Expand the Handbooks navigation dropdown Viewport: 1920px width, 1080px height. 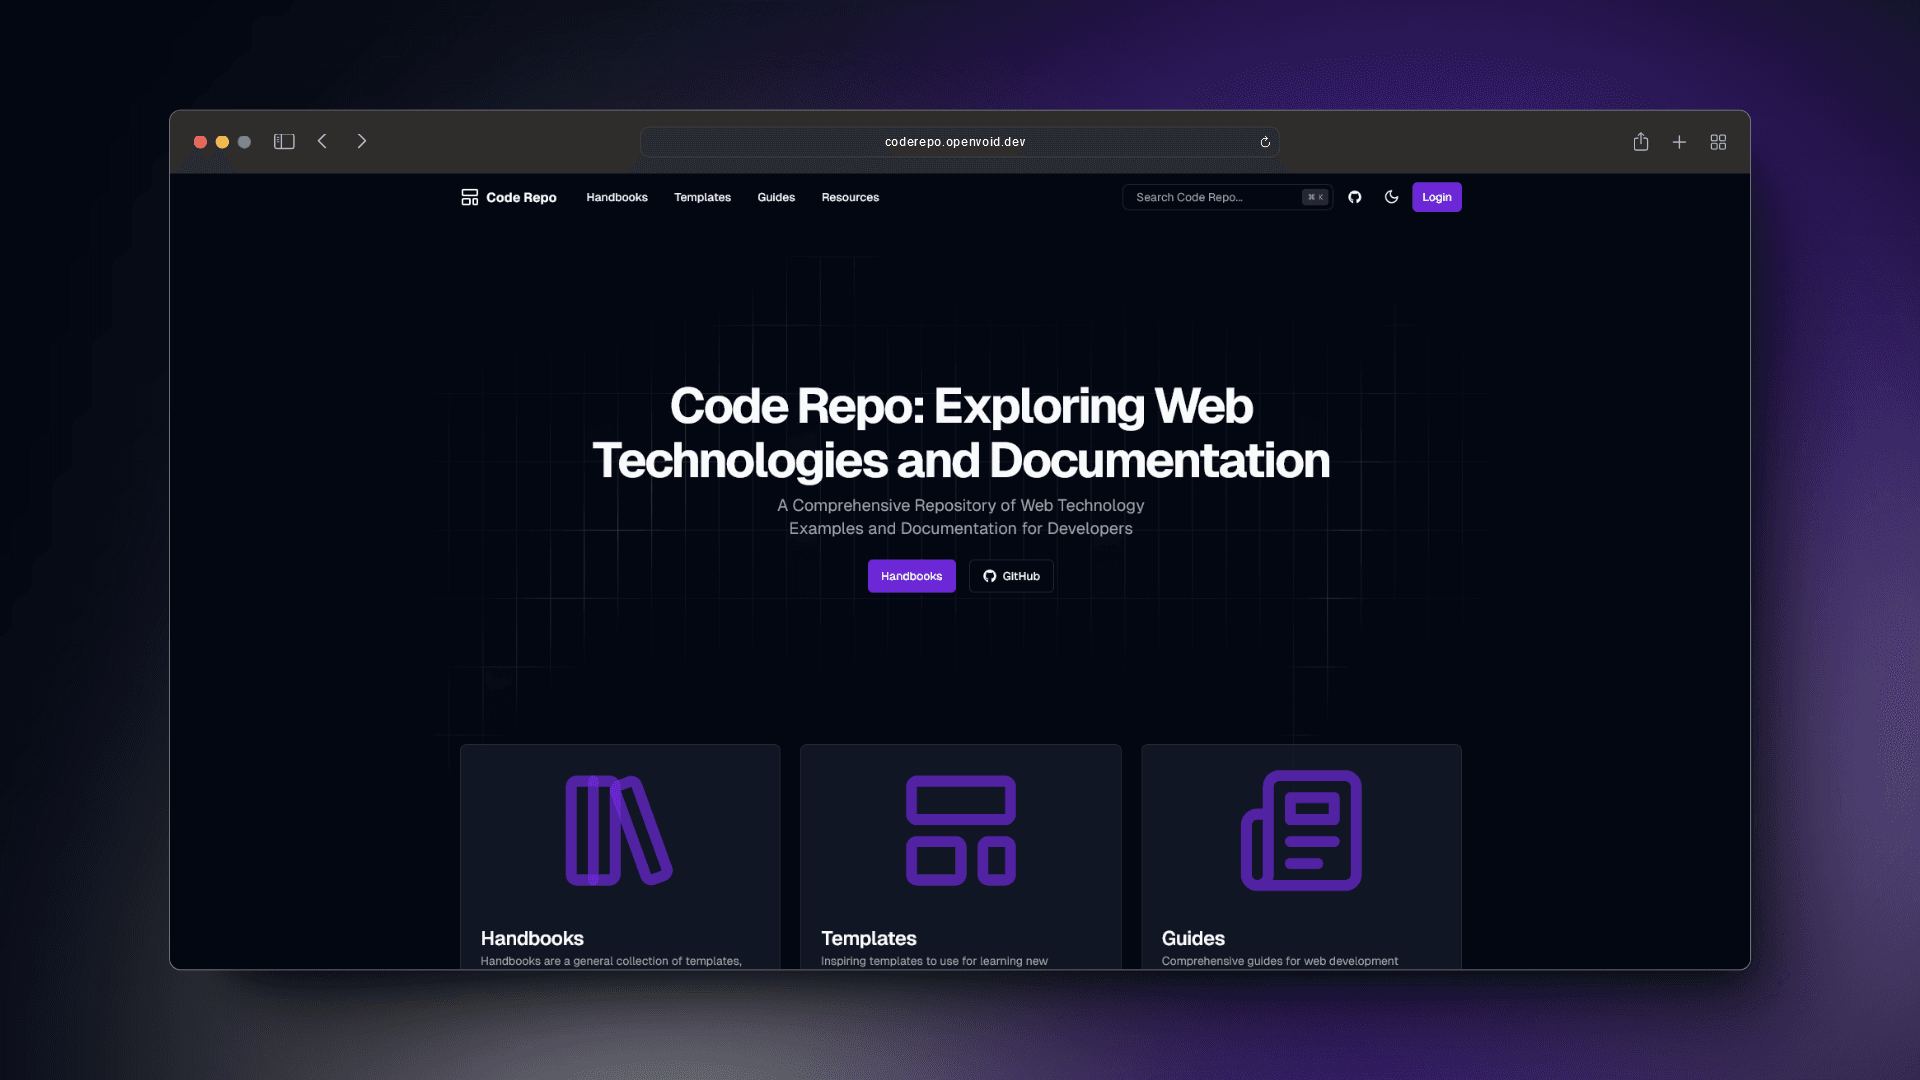coord(616,196)
